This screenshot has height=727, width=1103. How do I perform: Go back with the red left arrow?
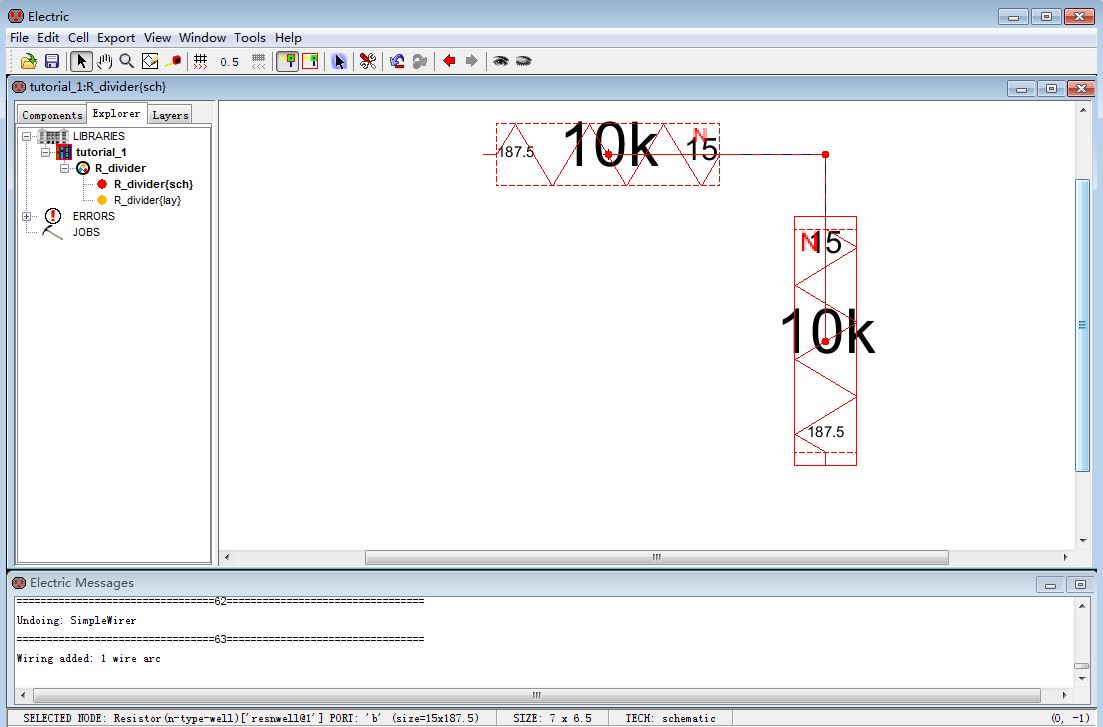point(449,61)
